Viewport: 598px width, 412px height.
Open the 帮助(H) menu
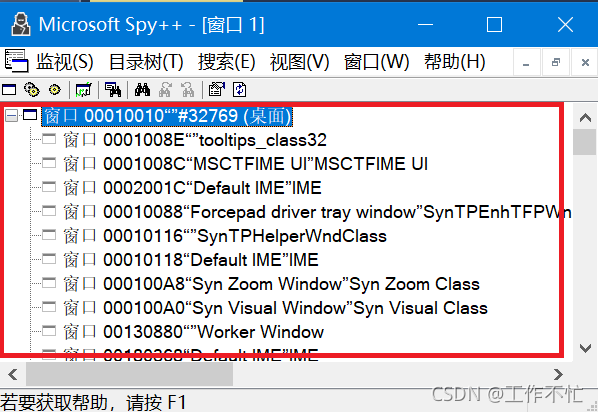pos(455,62)
